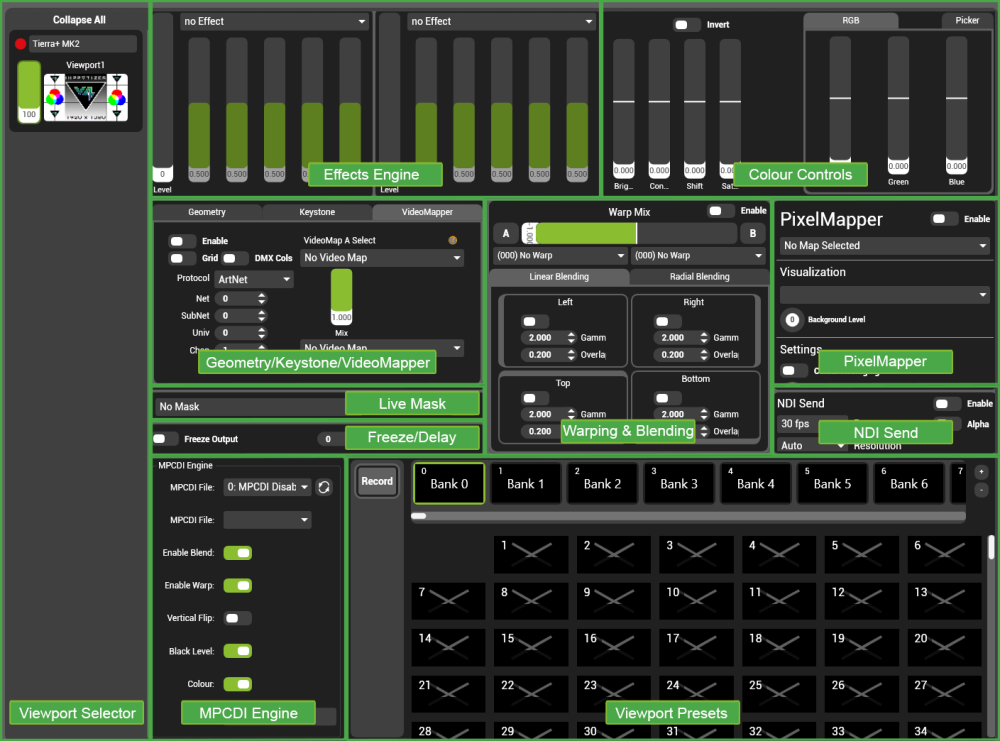
Task: Open the No Map Selected dropdown in PixelMapper
Action: [884, 245]
